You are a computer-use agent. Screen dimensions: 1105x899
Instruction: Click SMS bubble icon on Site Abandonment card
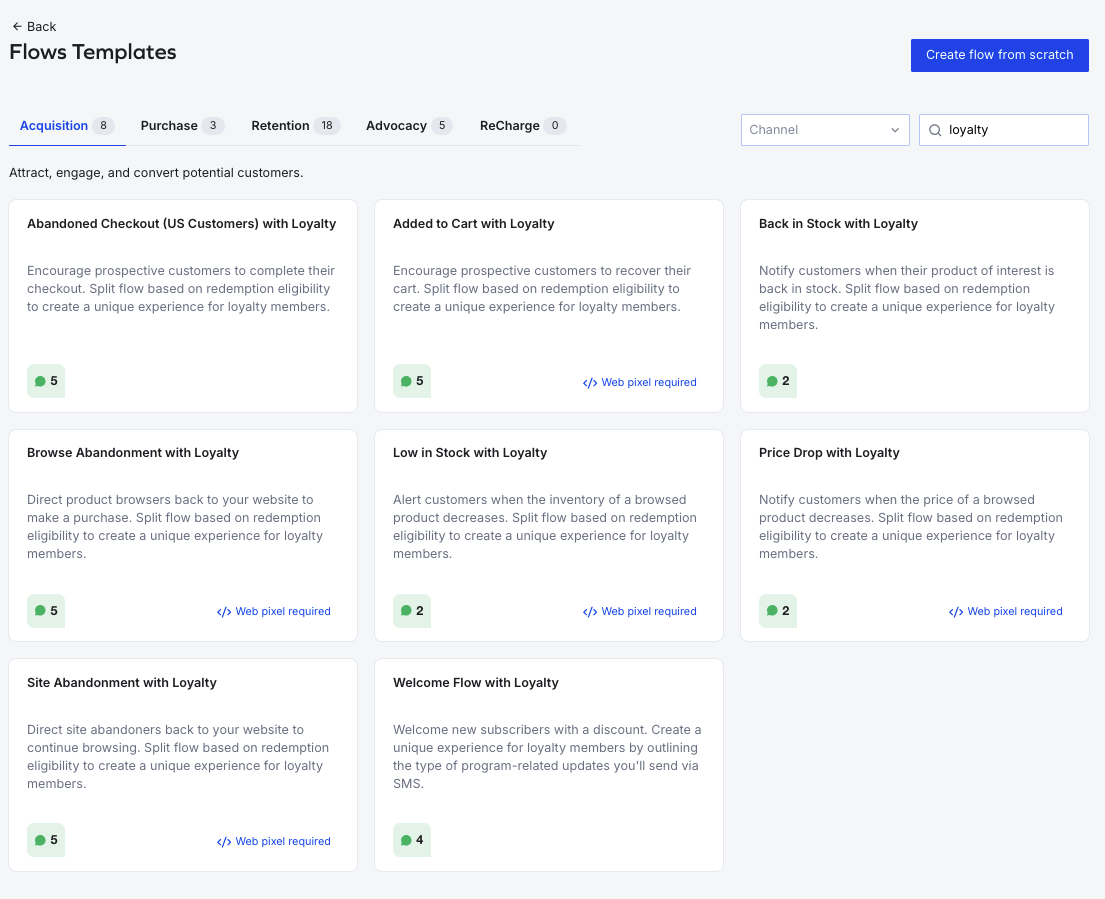[40, 840]
